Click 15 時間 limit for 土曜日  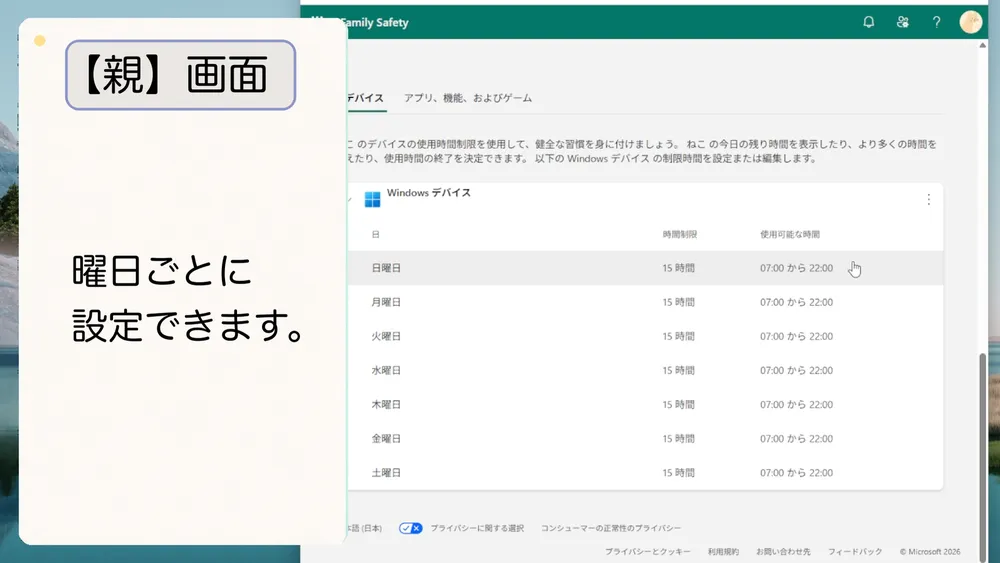point(678,472)
